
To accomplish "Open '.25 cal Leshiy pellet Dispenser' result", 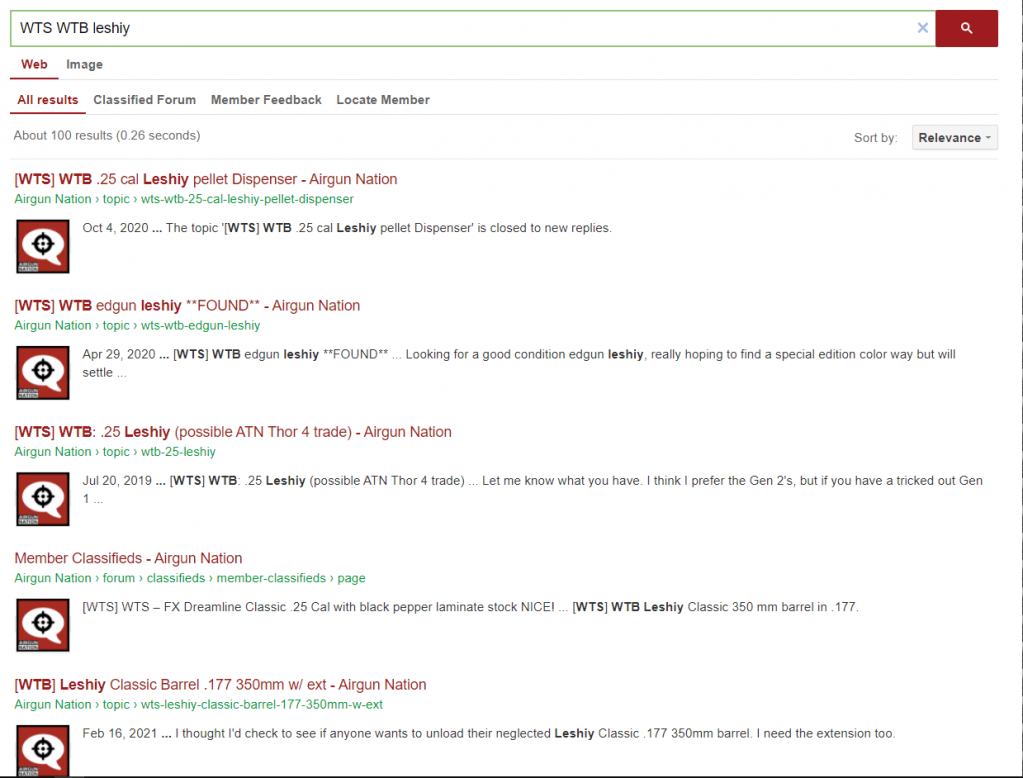I will (206, 179).
